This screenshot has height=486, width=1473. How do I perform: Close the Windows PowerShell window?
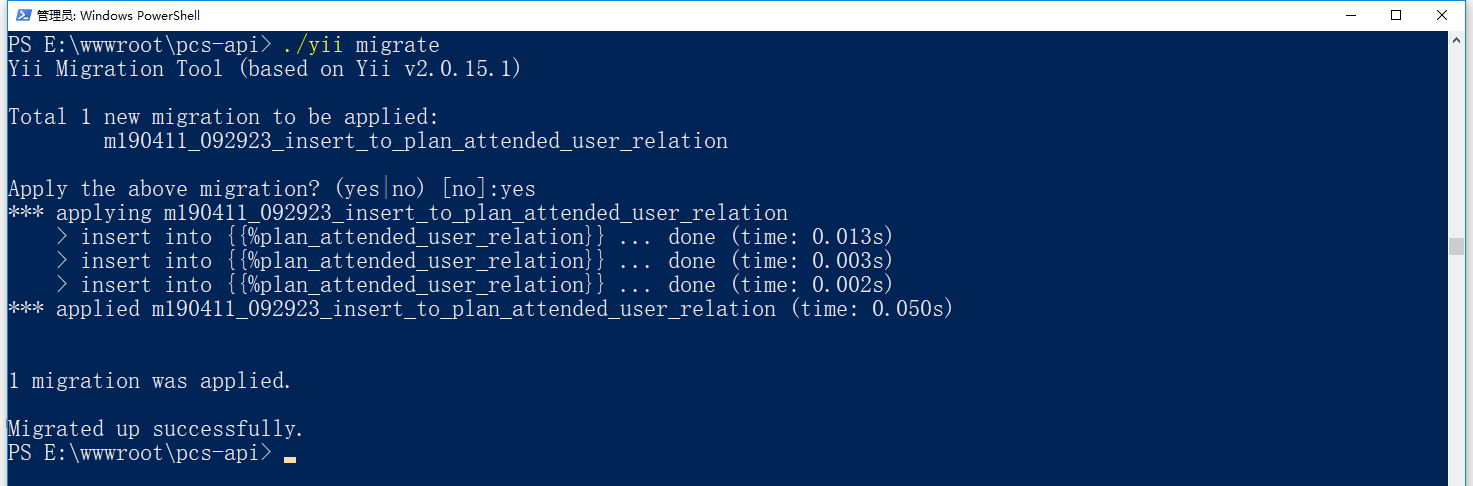coord(1442,15)
